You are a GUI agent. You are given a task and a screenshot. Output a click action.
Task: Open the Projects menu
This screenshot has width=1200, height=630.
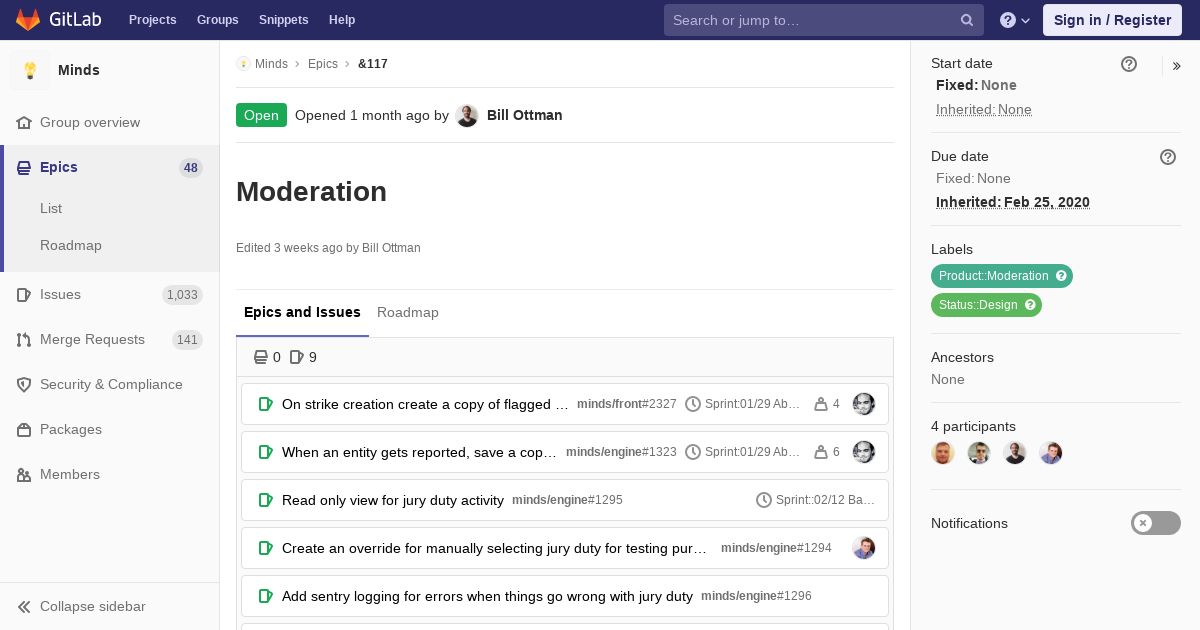coord(152,20)
